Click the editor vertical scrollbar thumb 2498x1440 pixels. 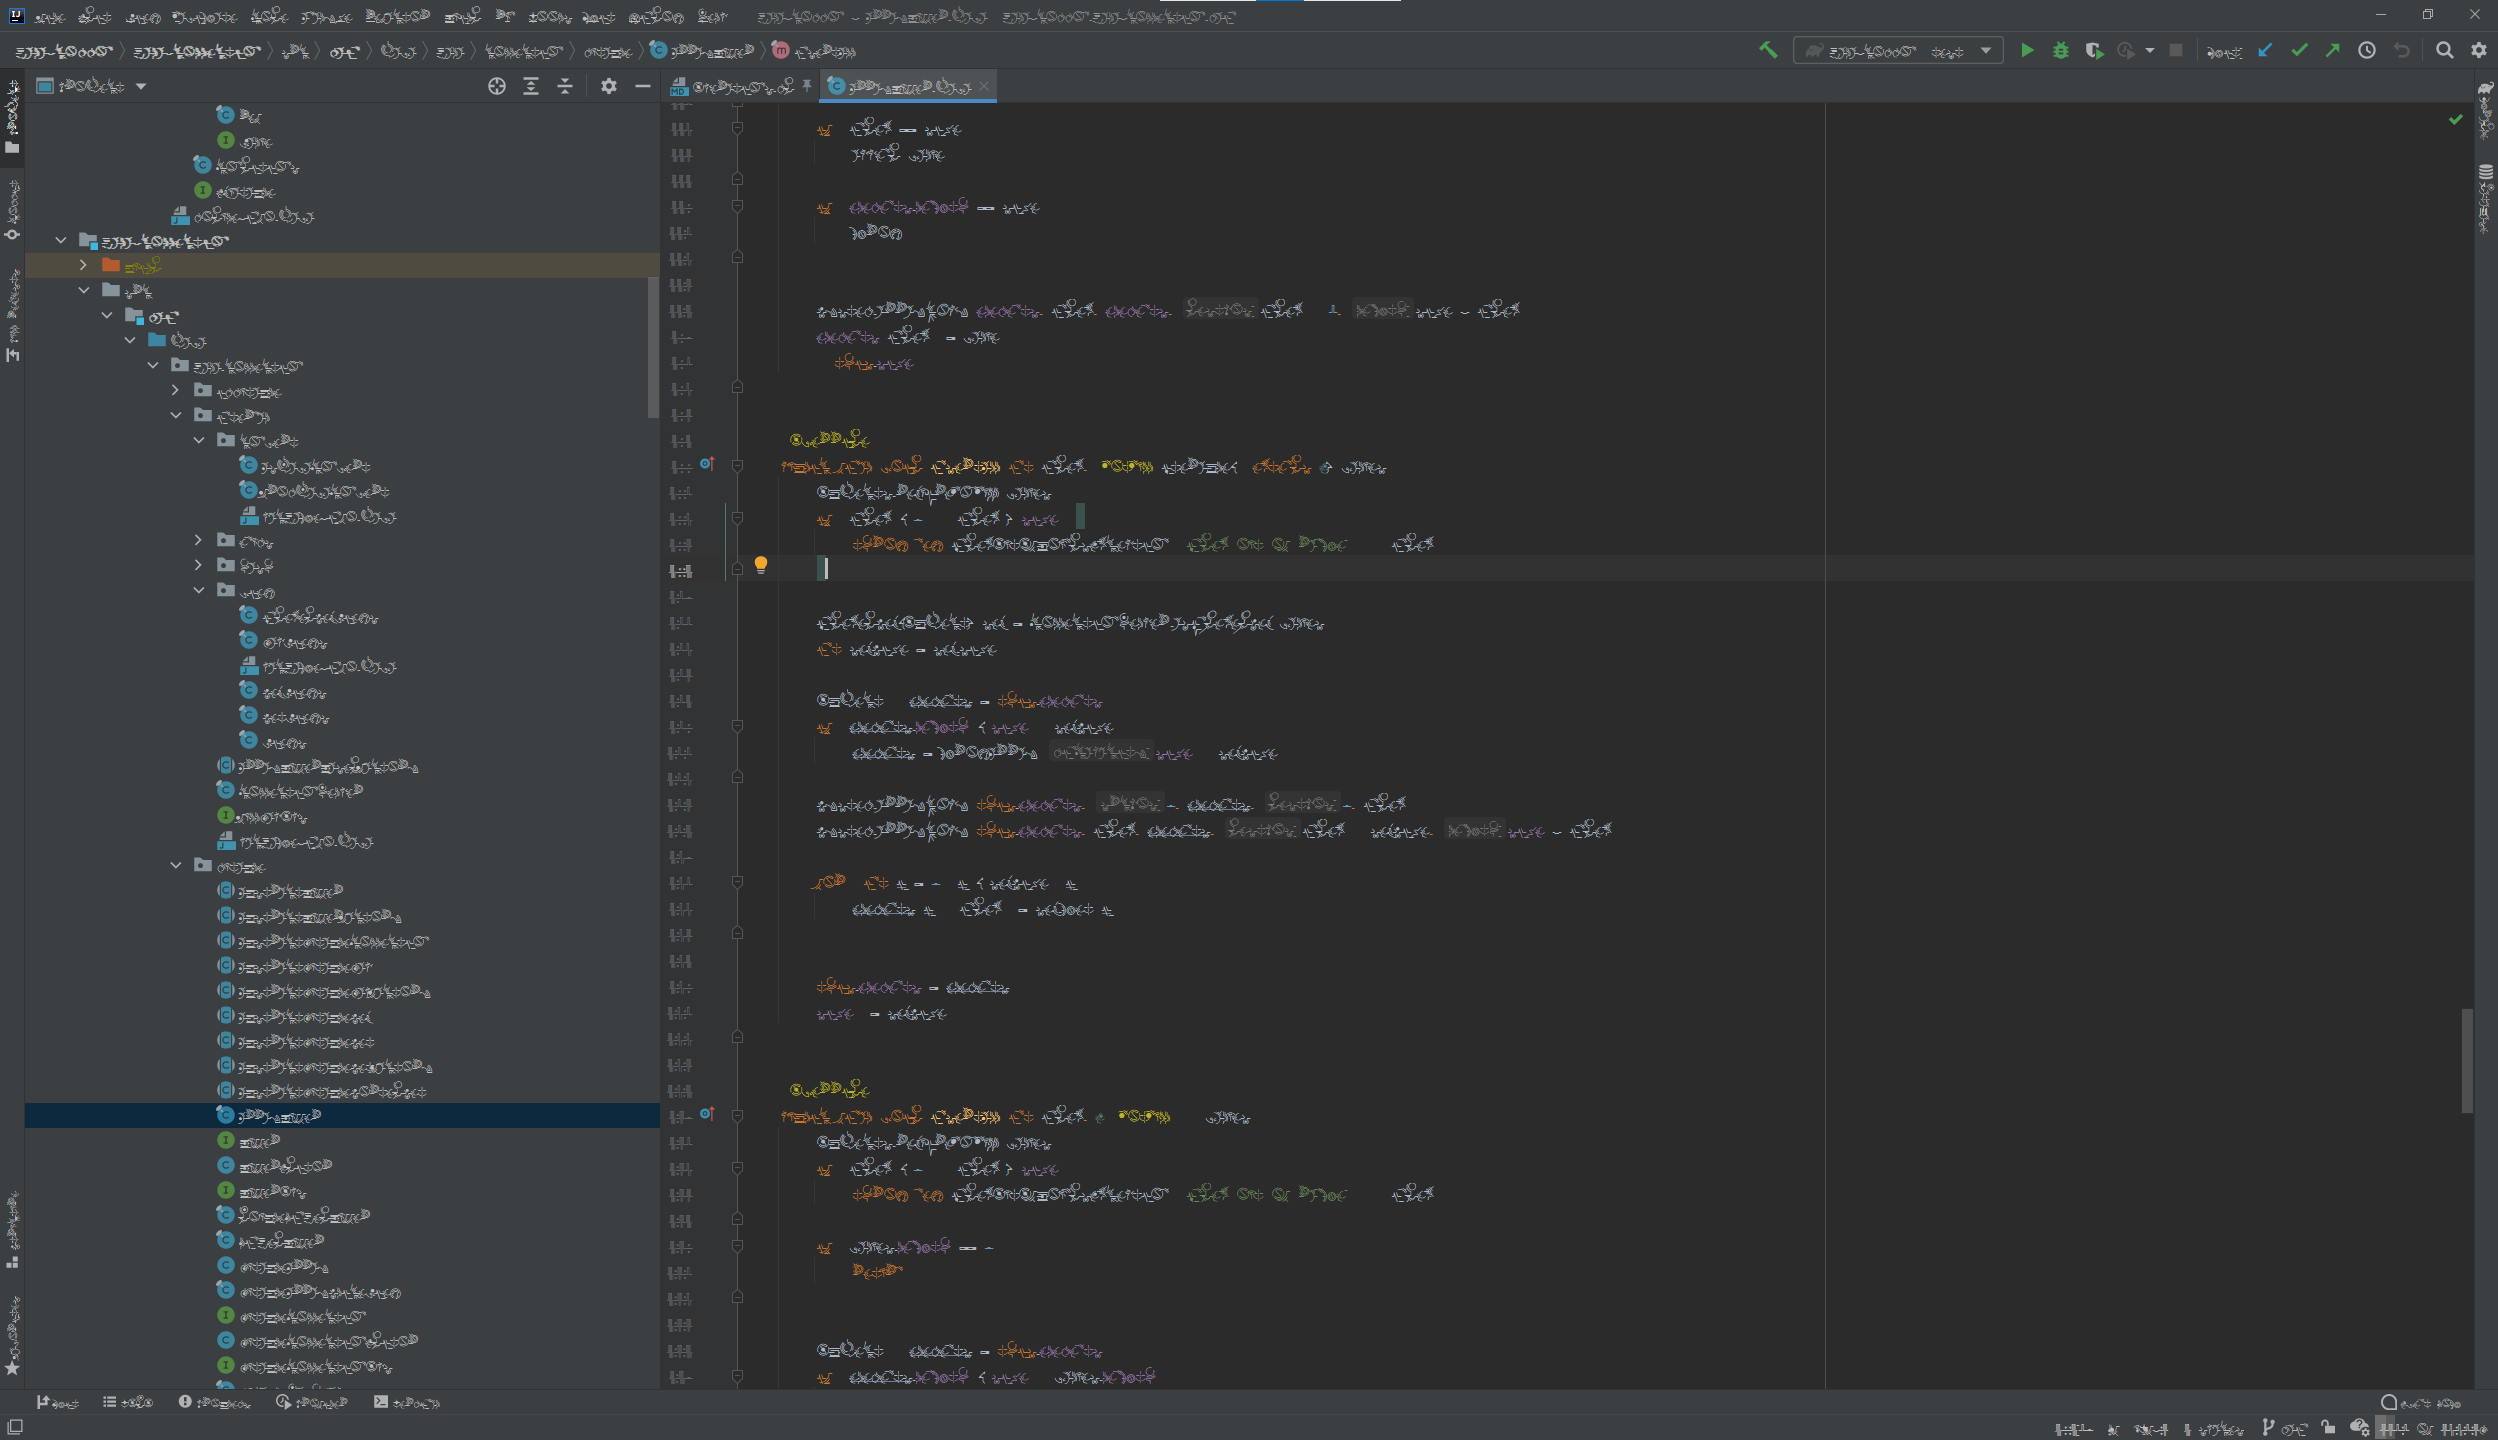[x=2467, y=1061]
